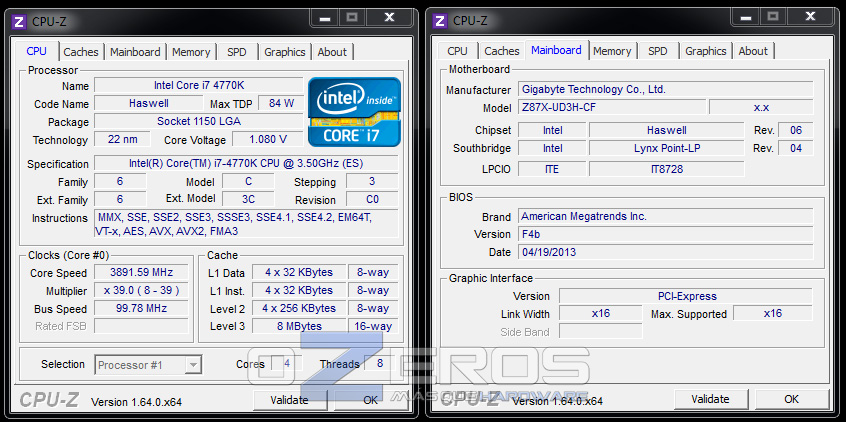Click the Ext. Model value 3C
The image size is (846, 422).
coord(248,199)
